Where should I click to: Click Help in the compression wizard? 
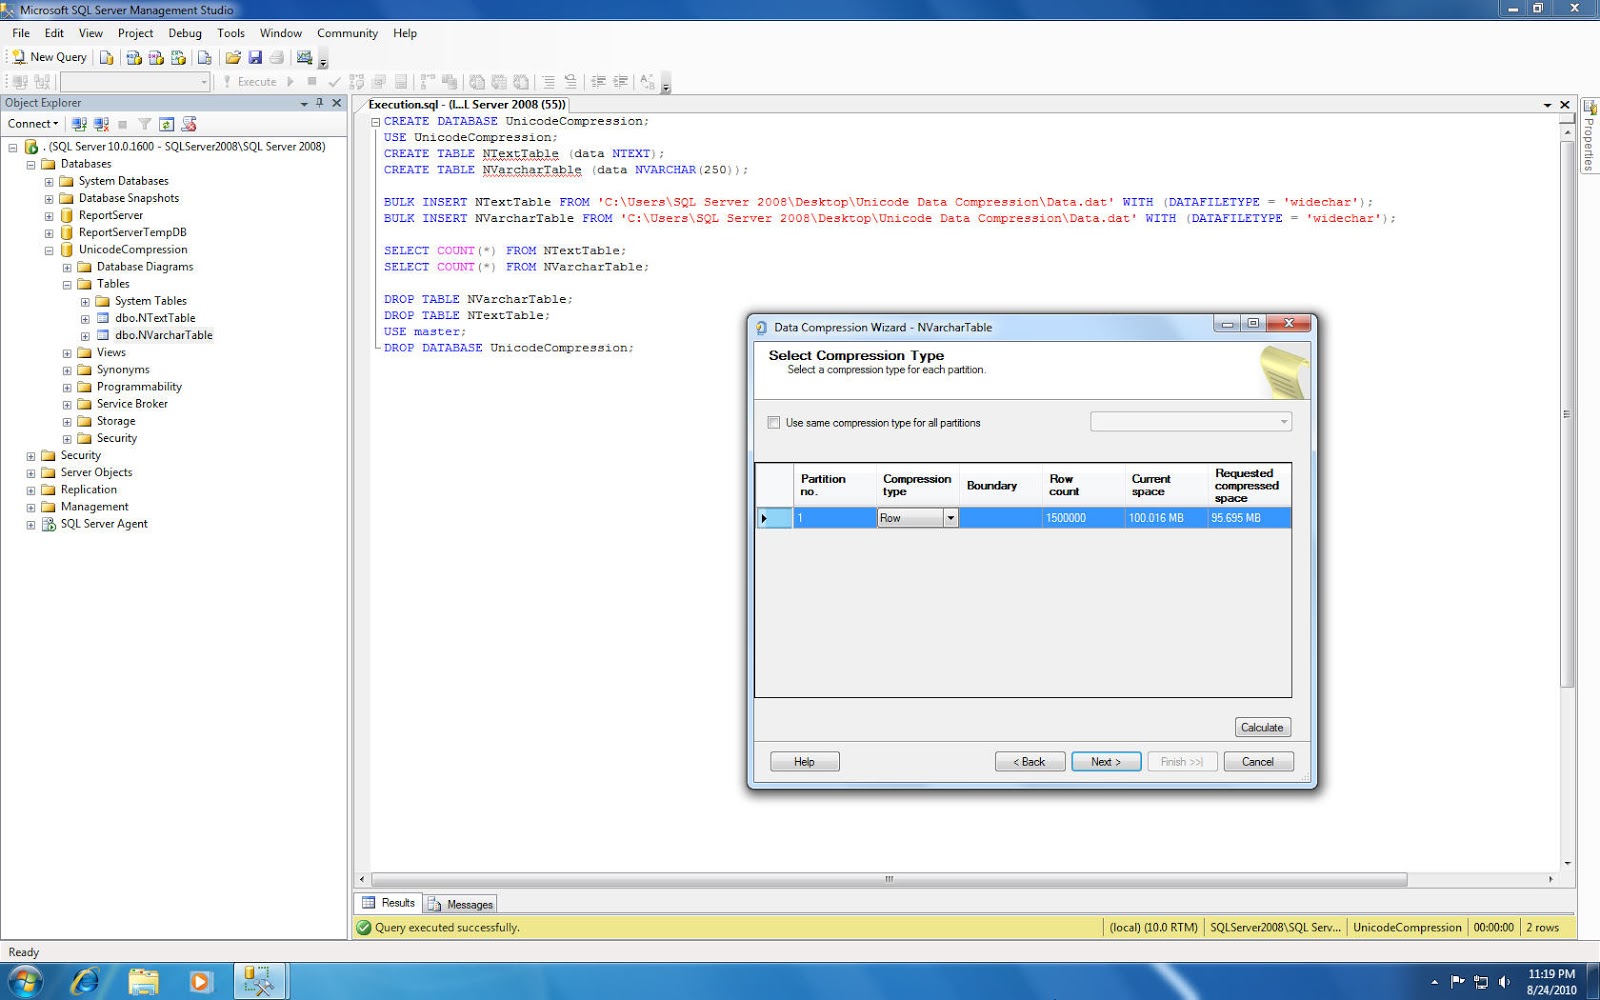coord(804,762)
